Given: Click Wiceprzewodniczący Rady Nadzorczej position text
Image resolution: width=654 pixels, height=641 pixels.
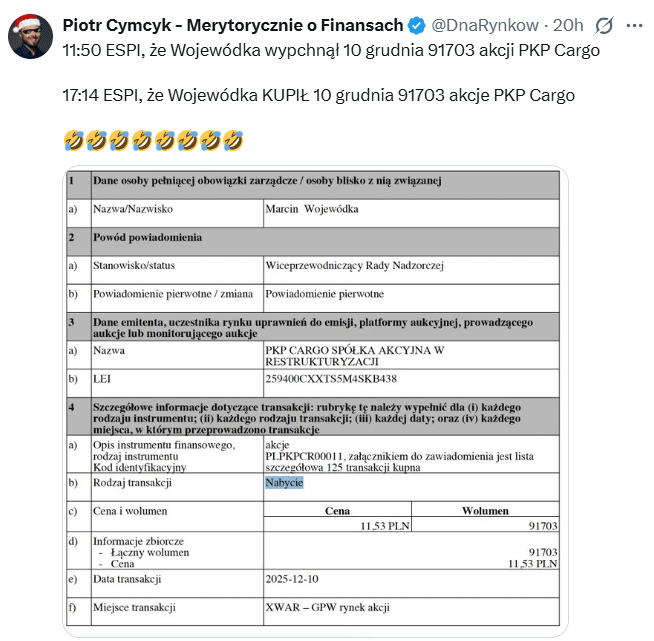Looking at the screenshot, I should point(354,265).
